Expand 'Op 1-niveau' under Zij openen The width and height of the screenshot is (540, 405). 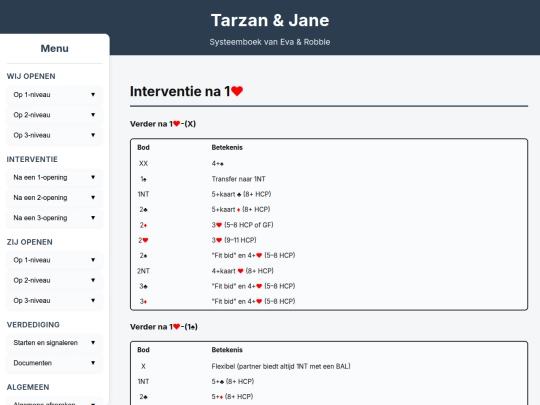pyautogui.click(x=54, y=260)
